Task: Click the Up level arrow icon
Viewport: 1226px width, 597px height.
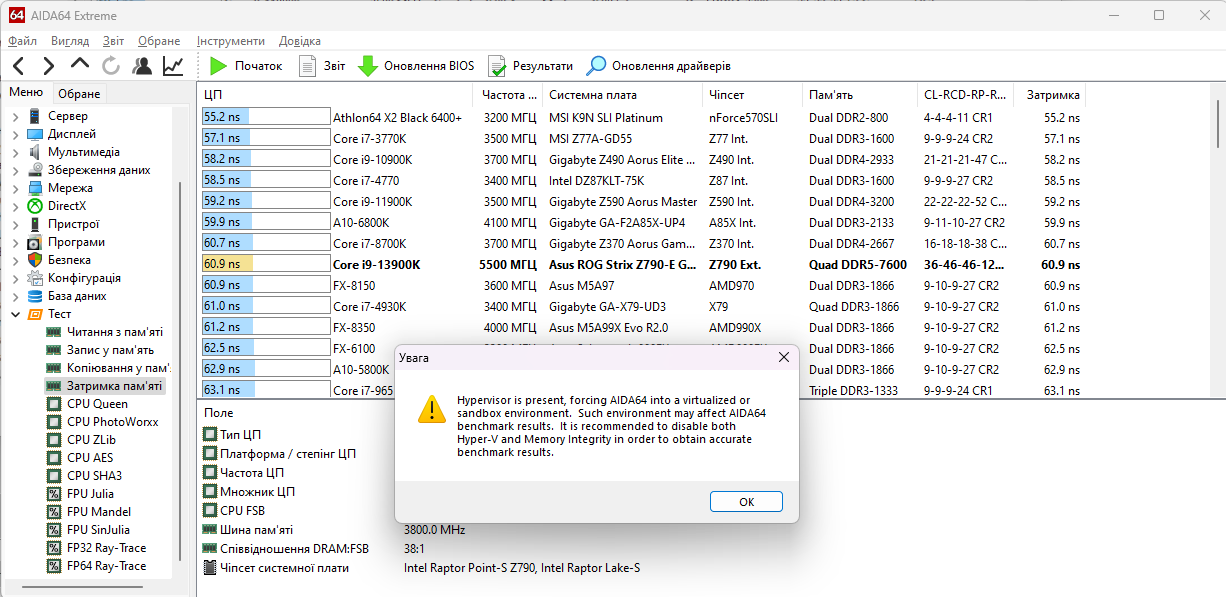Action: pyautogui.click(x=80, y=65)
